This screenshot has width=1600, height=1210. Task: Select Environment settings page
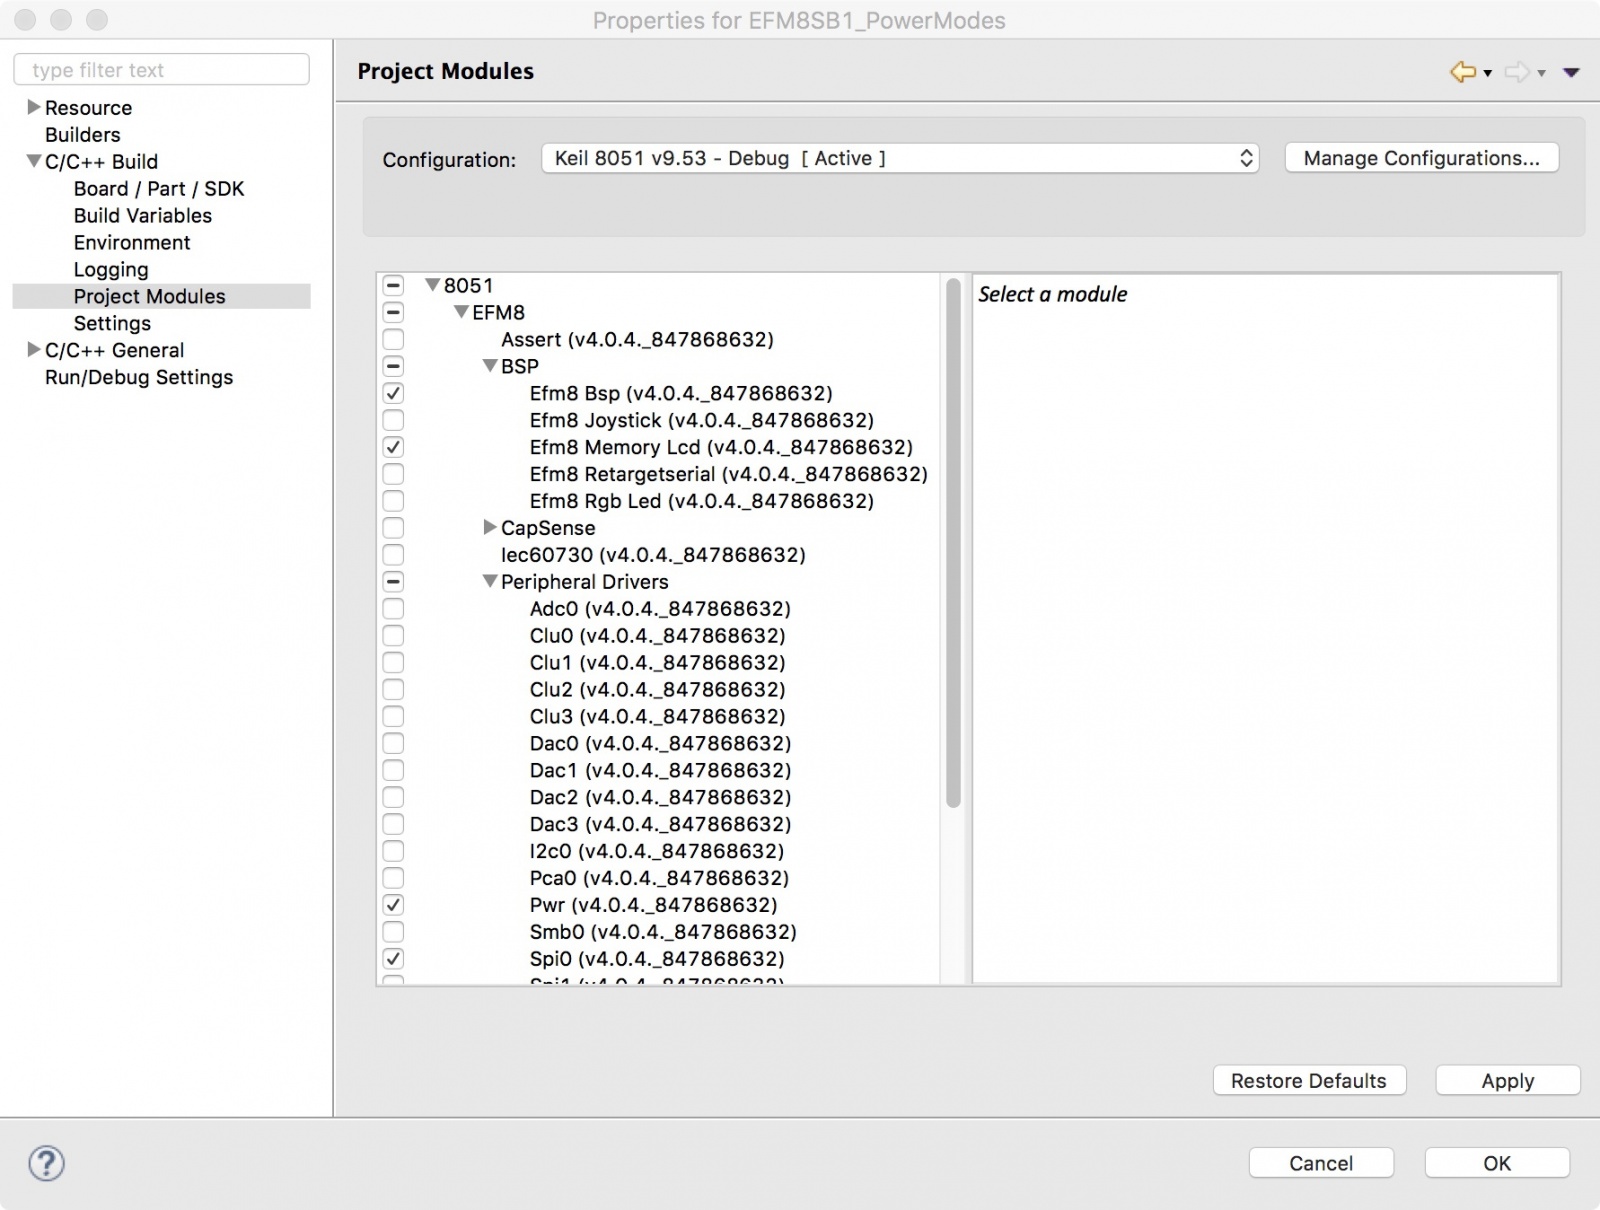click(x=132, y=243)
